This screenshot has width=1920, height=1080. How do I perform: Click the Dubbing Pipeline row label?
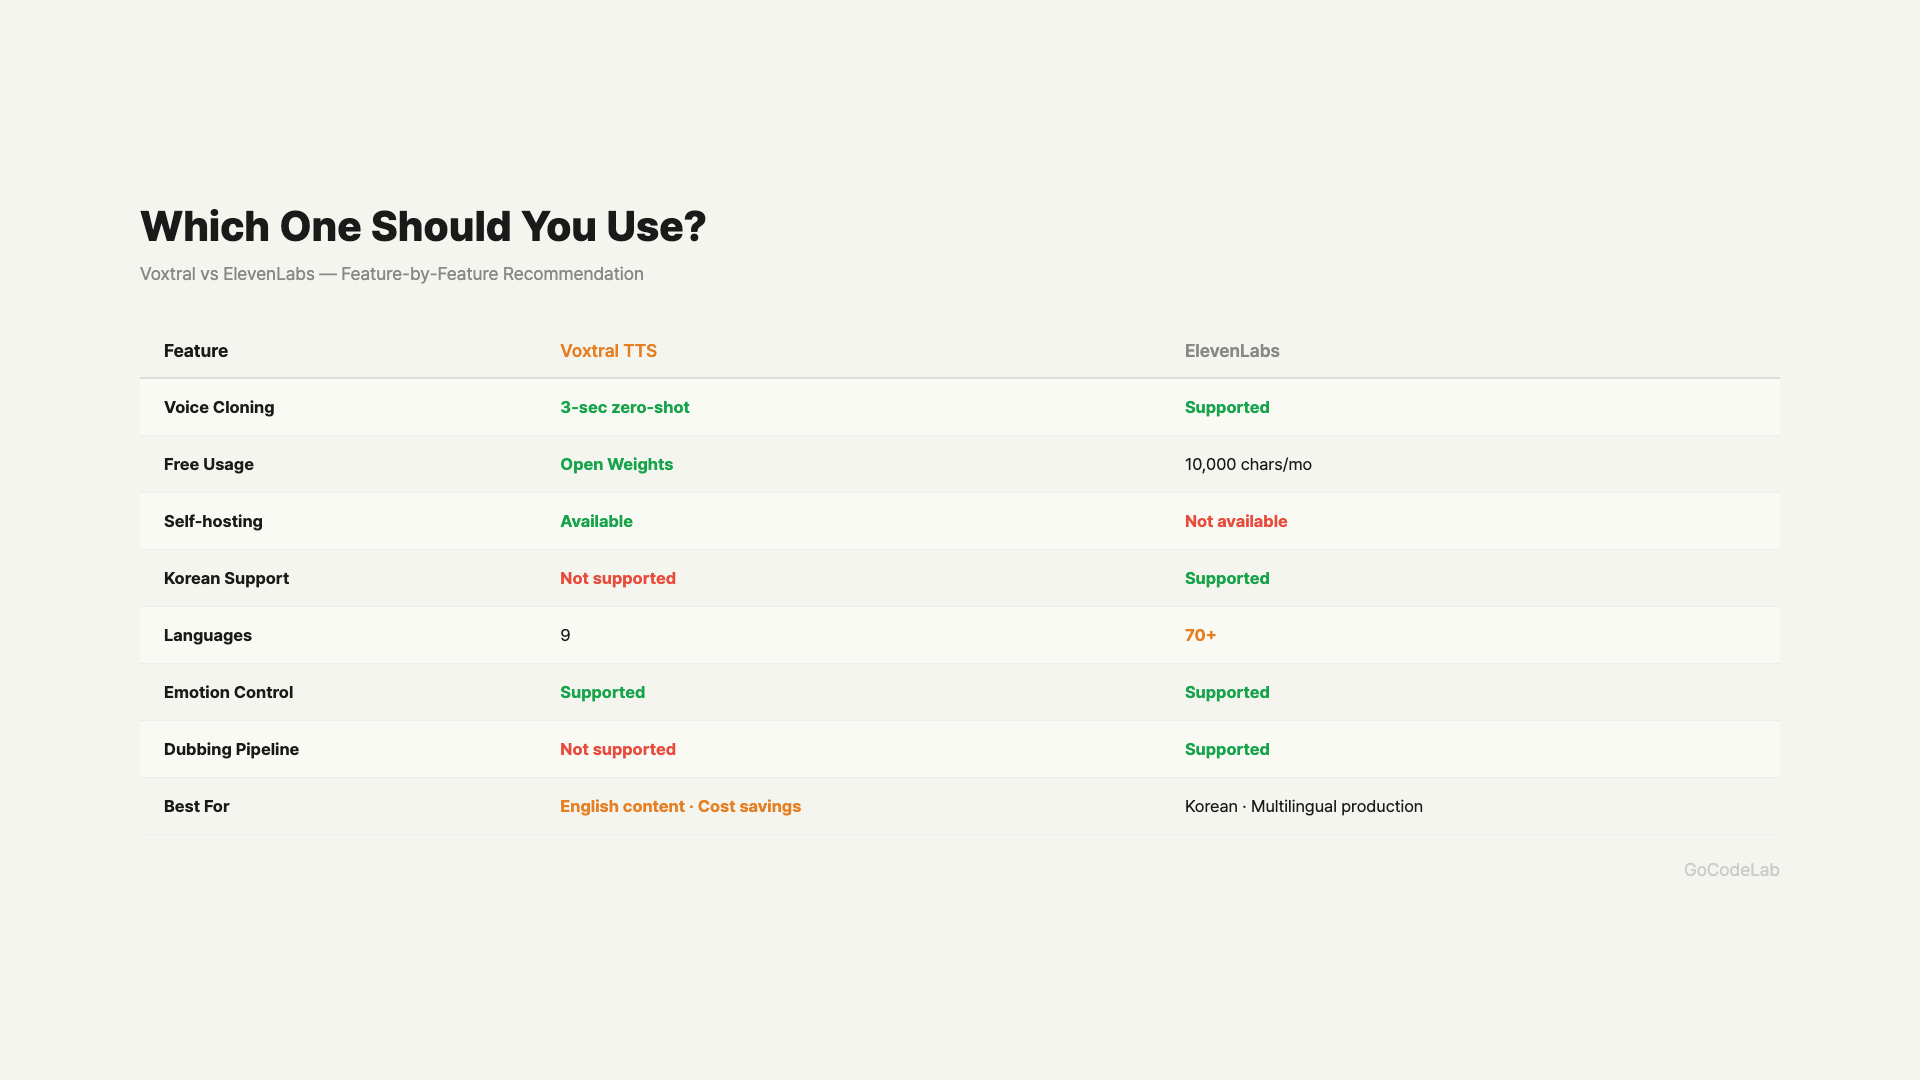[231, 749]
